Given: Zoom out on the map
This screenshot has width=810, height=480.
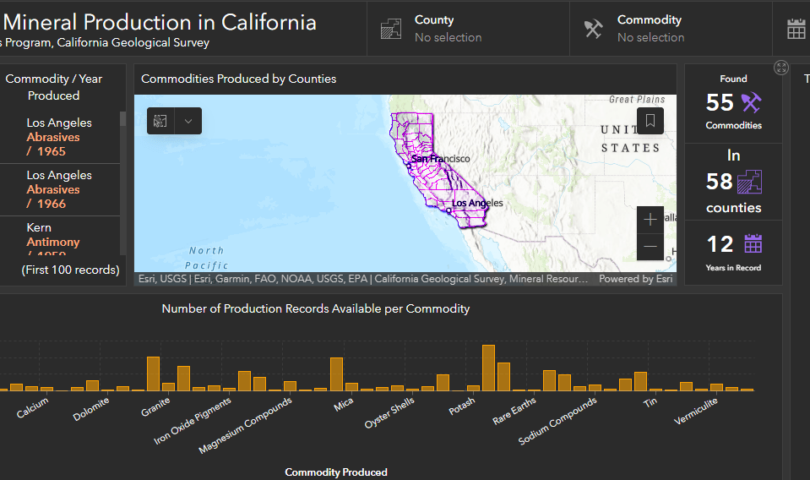Looking at the screenshot, I should click(x=650, y=246).
